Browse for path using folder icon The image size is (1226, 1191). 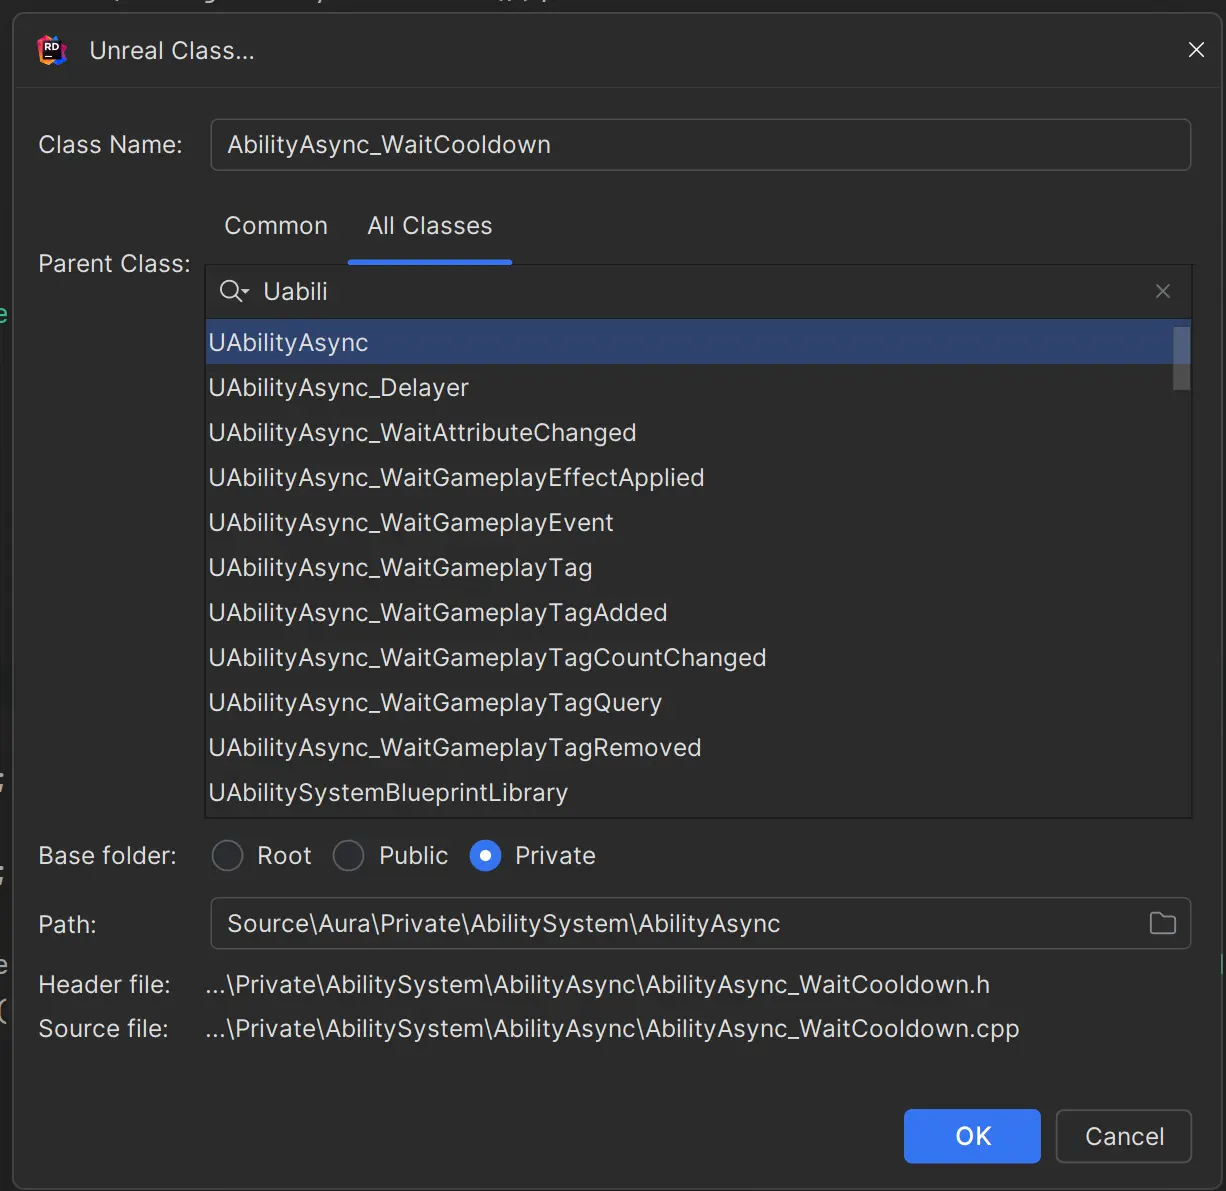point(1162,923)
